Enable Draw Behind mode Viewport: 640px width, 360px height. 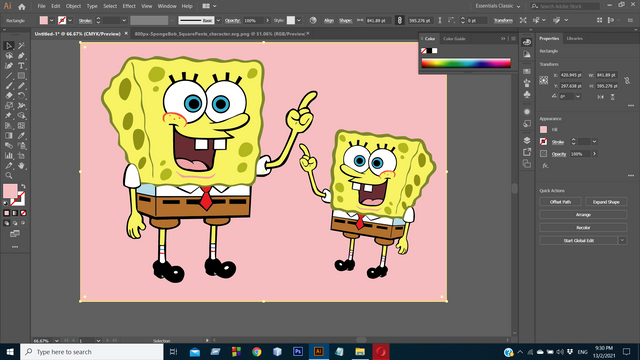click(15, 223)
